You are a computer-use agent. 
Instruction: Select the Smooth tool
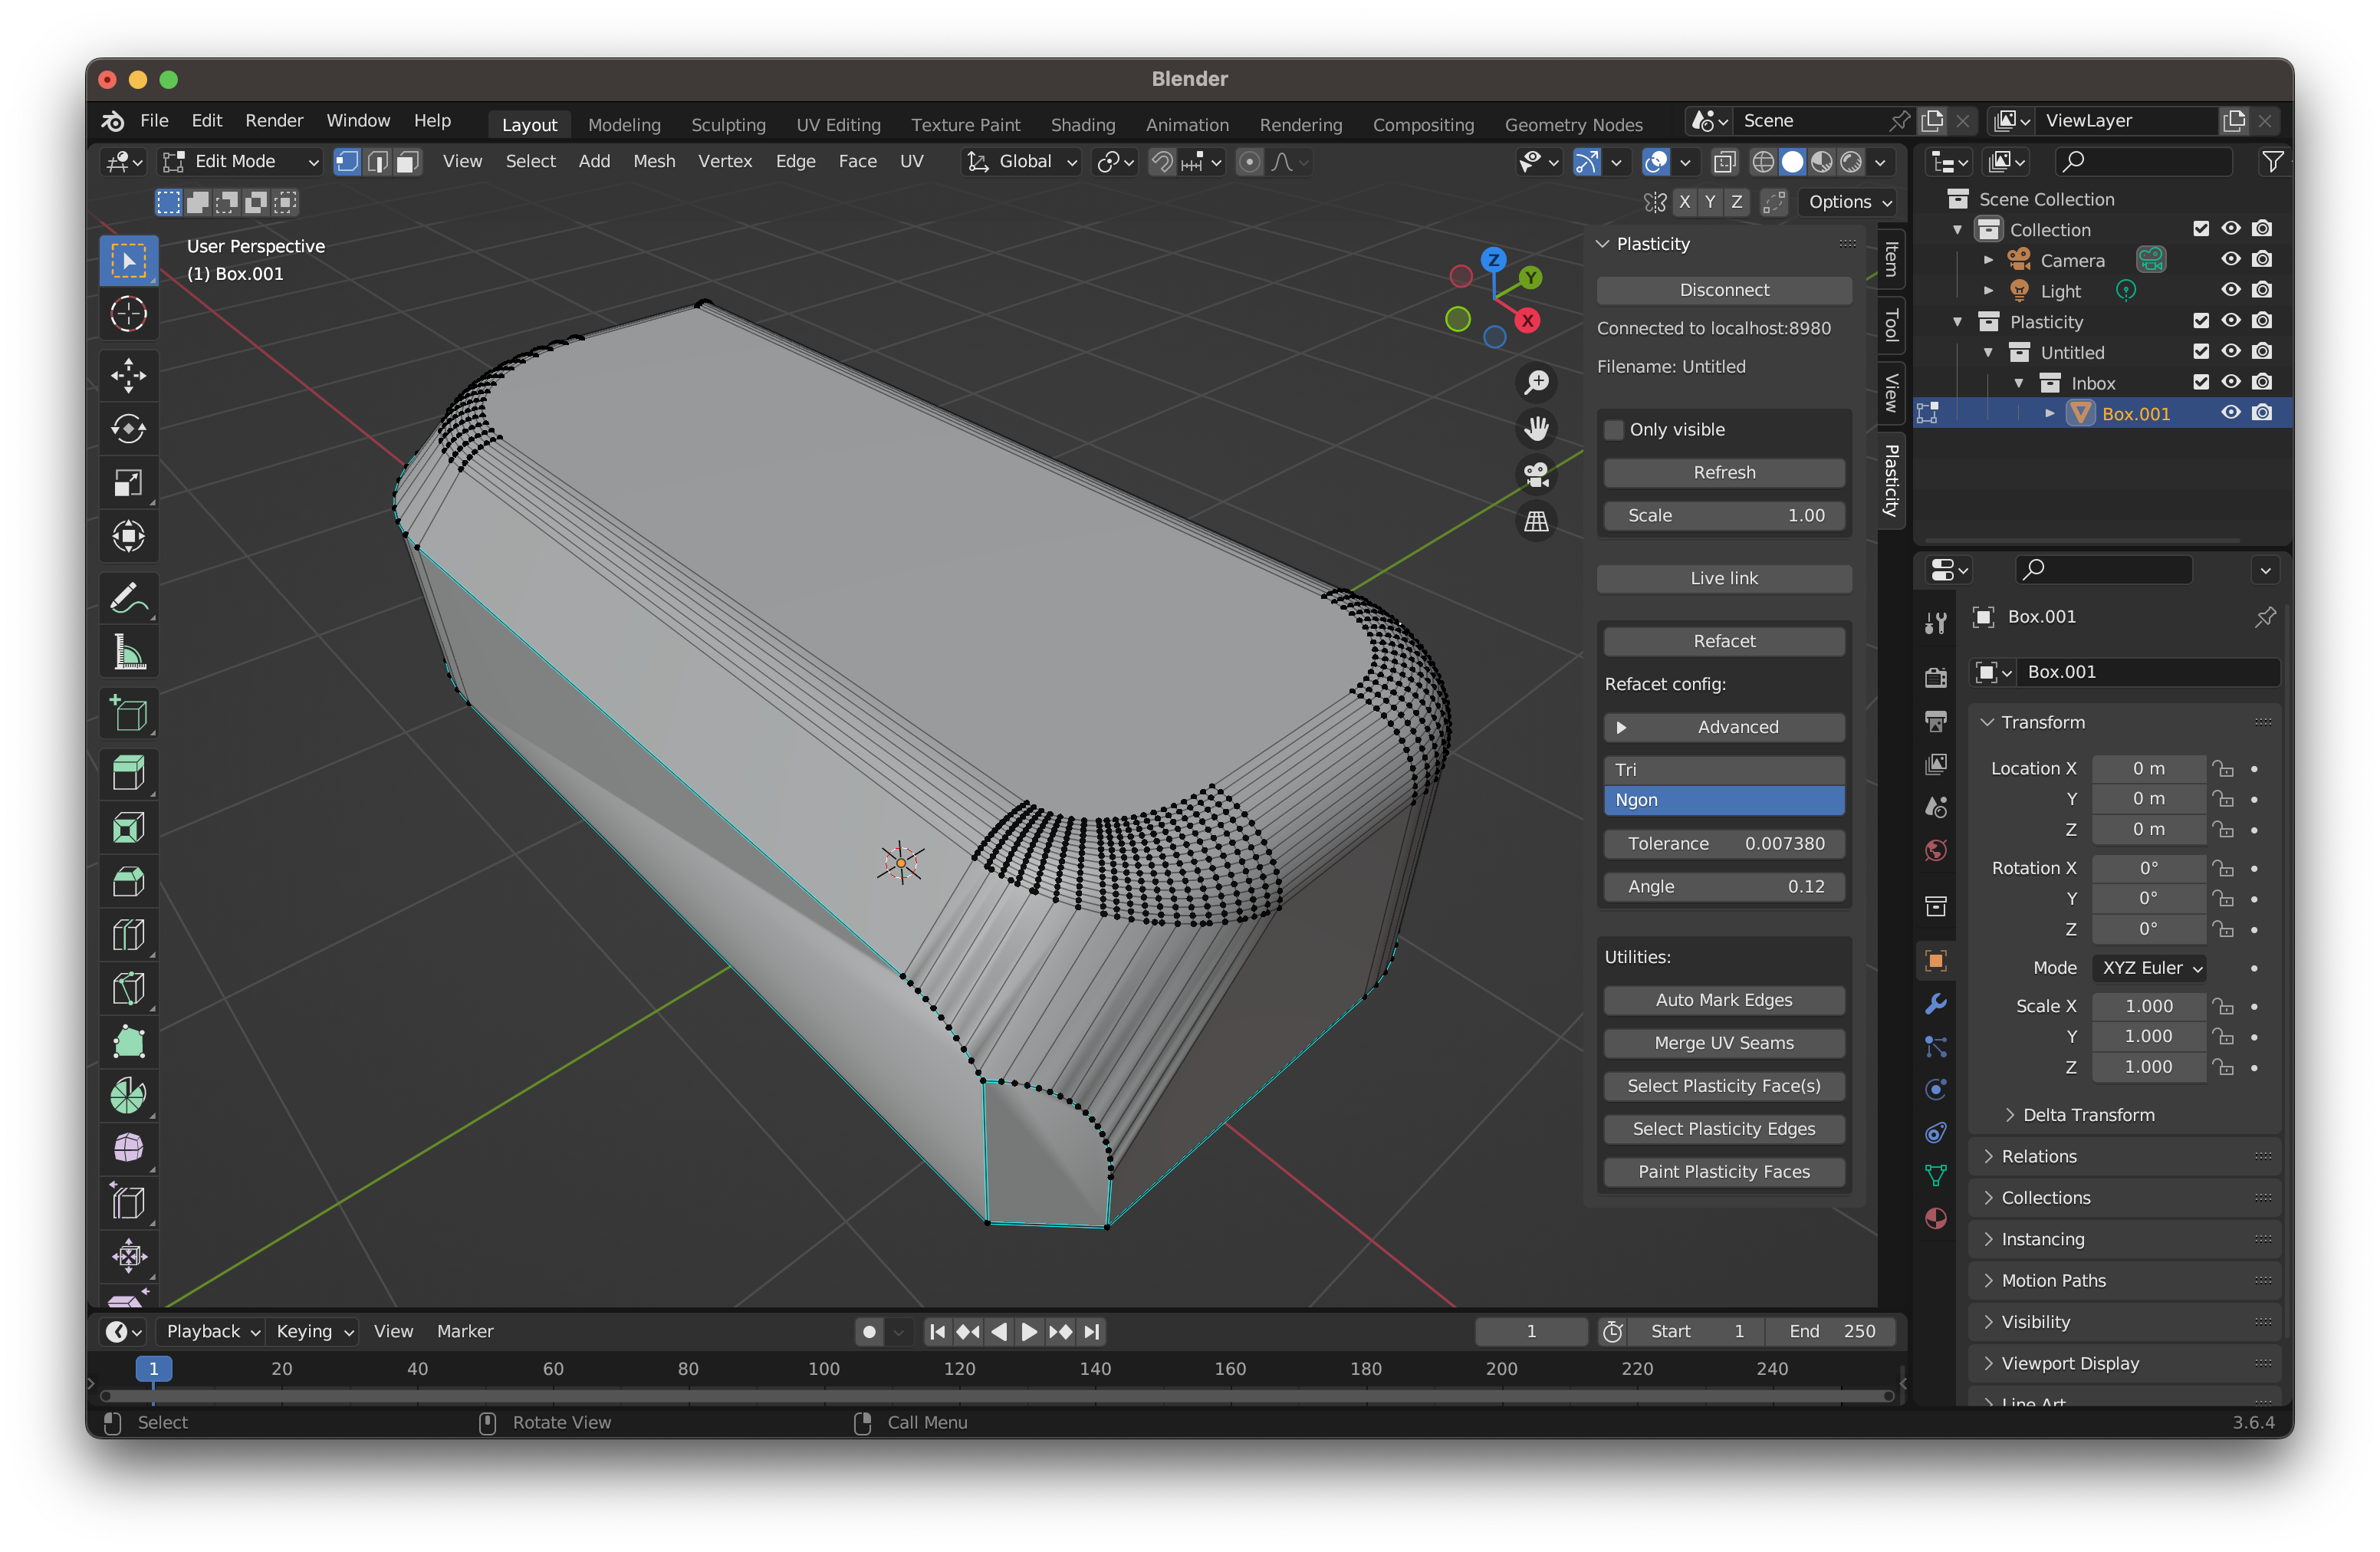tap(128, 1149)
